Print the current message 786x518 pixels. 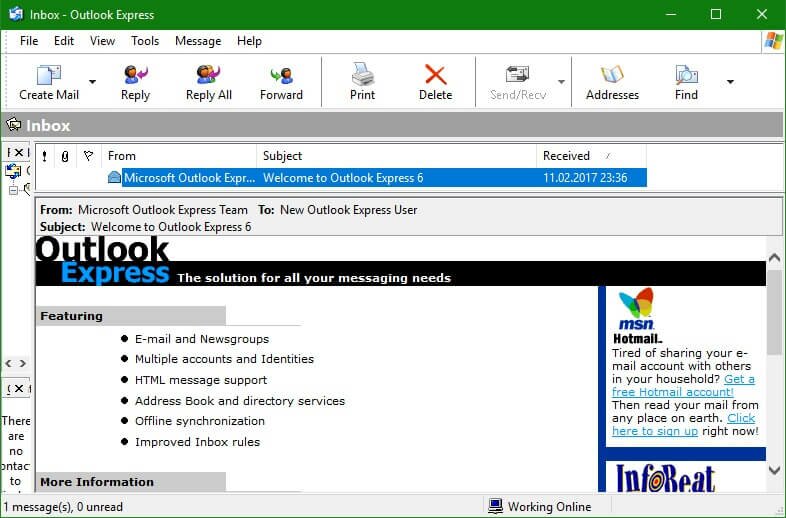[362, 83]
